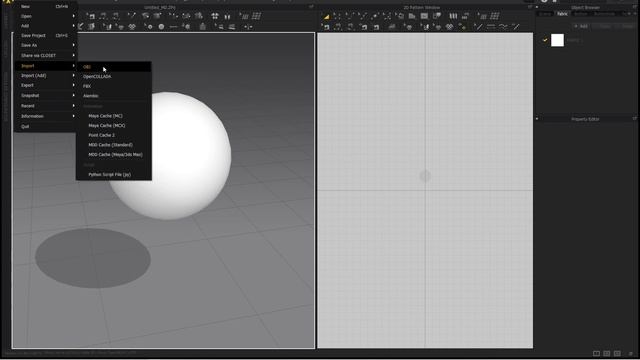Click the first layout icon in bottom-right corner
Screen dimensions: 640x360
[x=596, y=353]
